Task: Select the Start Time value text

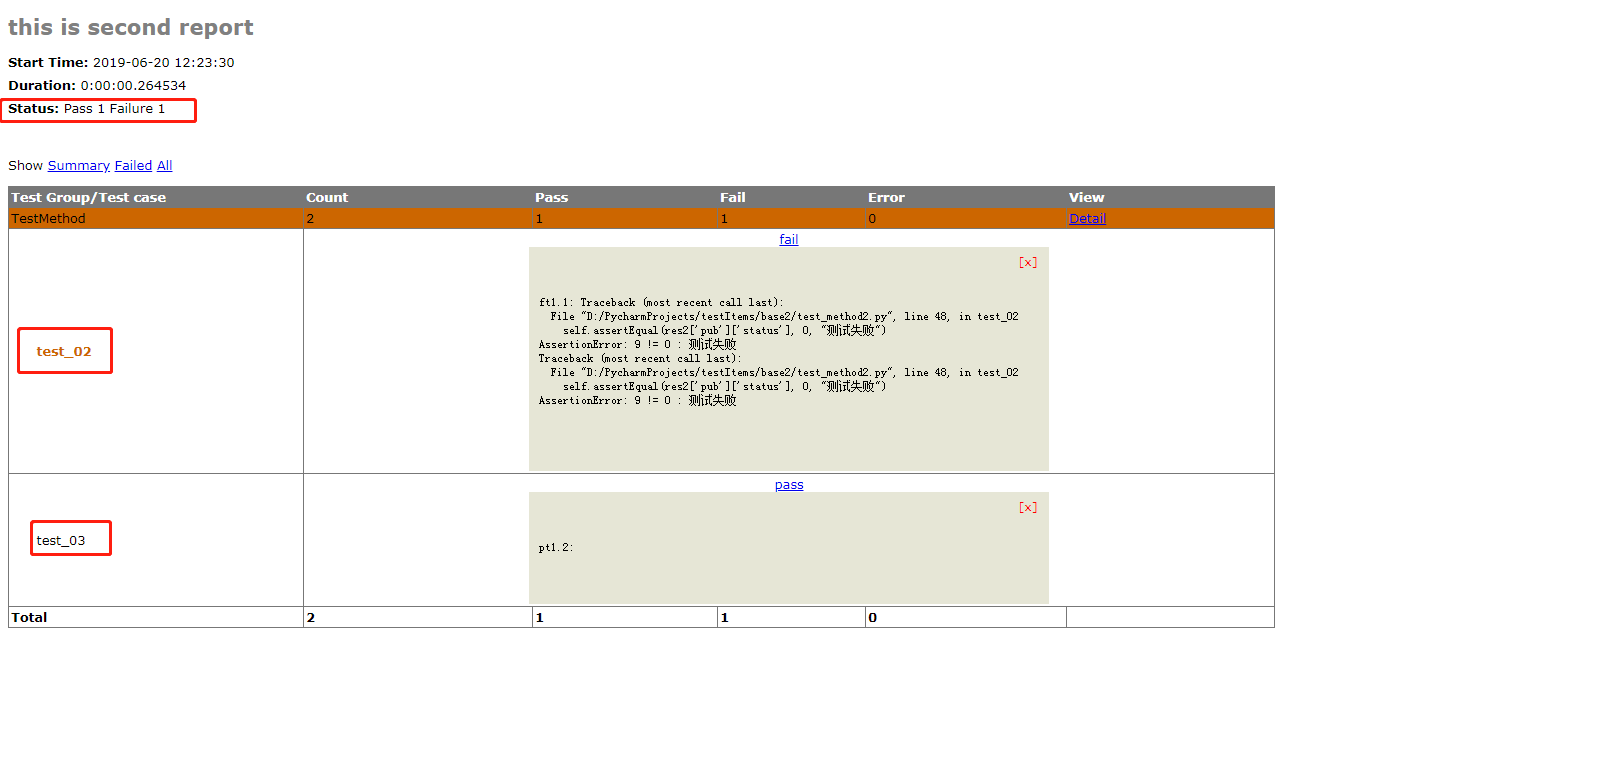Action: tap(164, 62)
